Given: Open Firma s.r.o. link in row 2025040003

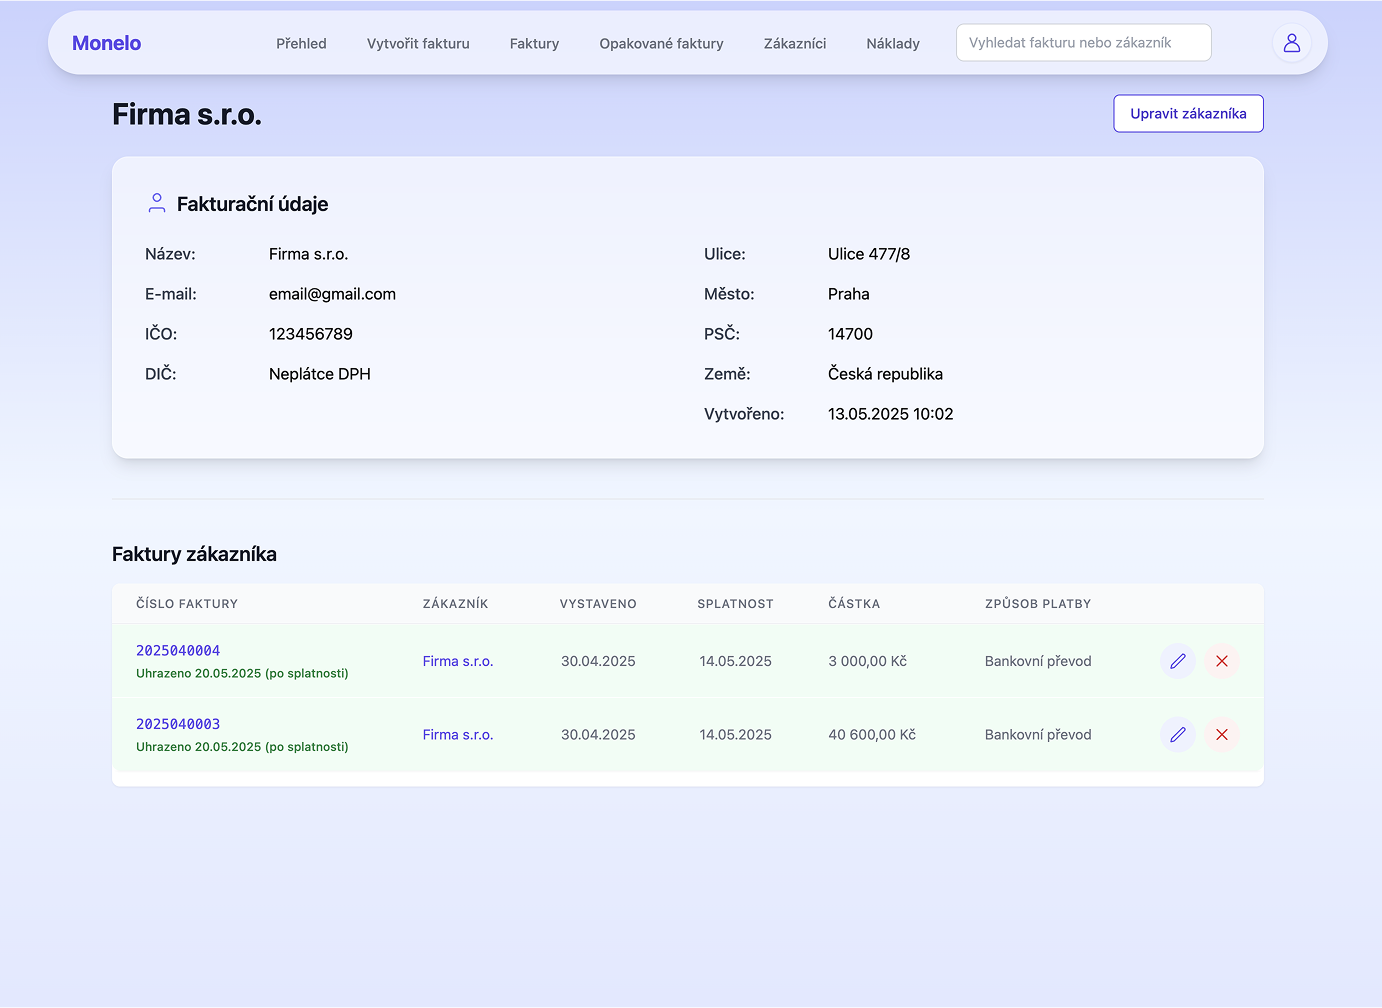Looking at the screenshot, I should click(x=458, y=734).
